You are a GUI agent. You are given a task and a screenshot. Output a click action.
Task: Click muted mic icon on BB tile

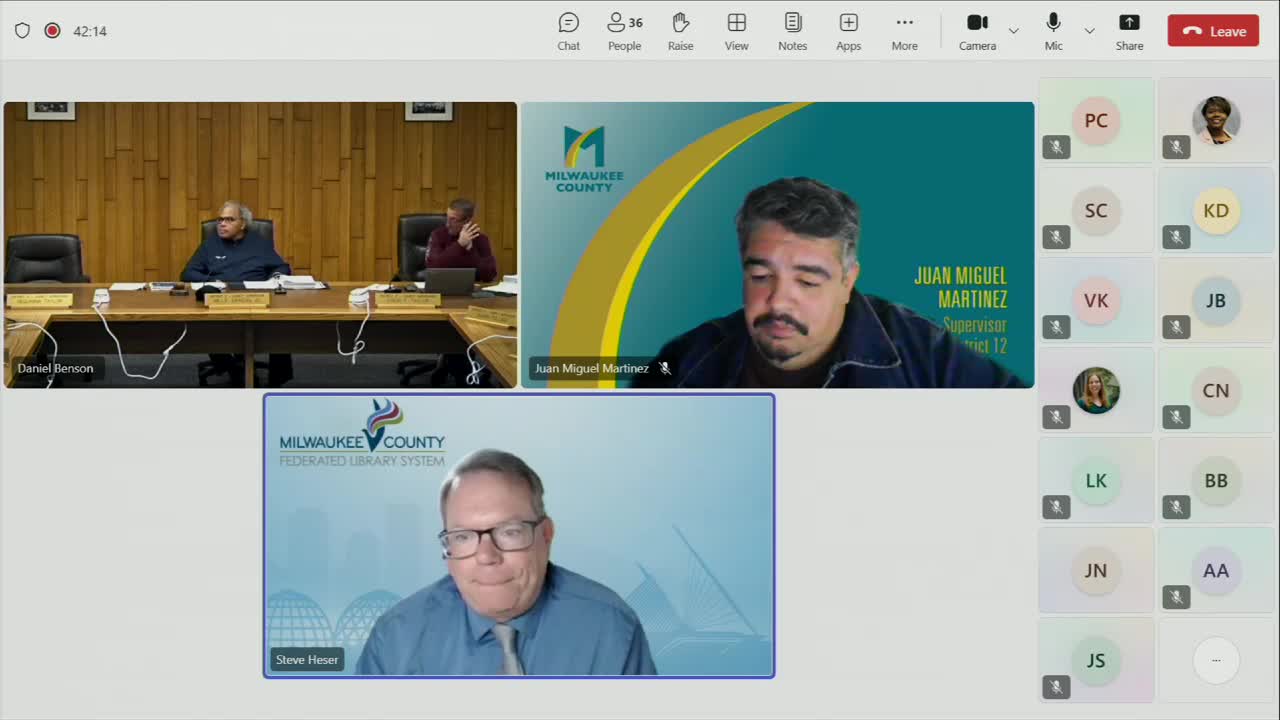click(1176, 507)
